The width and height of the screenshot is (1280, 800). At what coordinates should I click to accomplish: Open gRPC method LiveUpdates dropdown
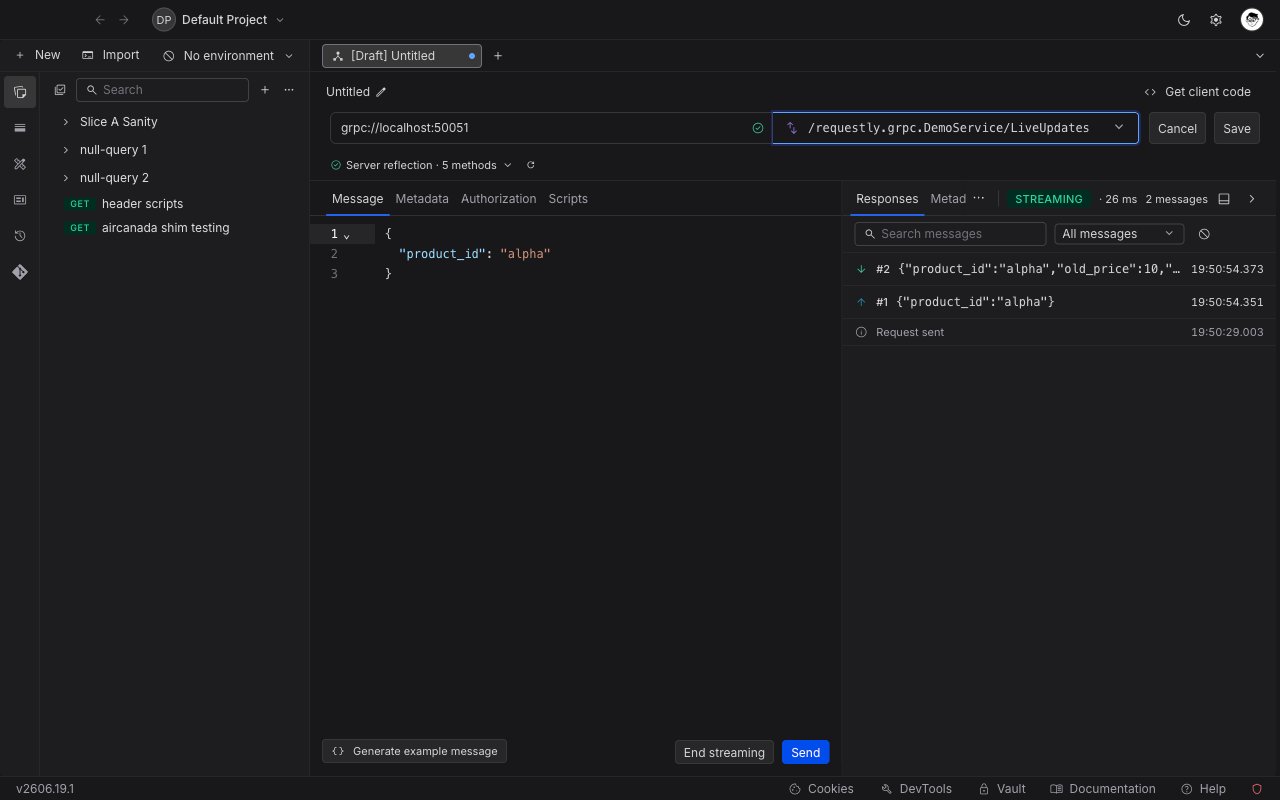[x=955, y=128]
